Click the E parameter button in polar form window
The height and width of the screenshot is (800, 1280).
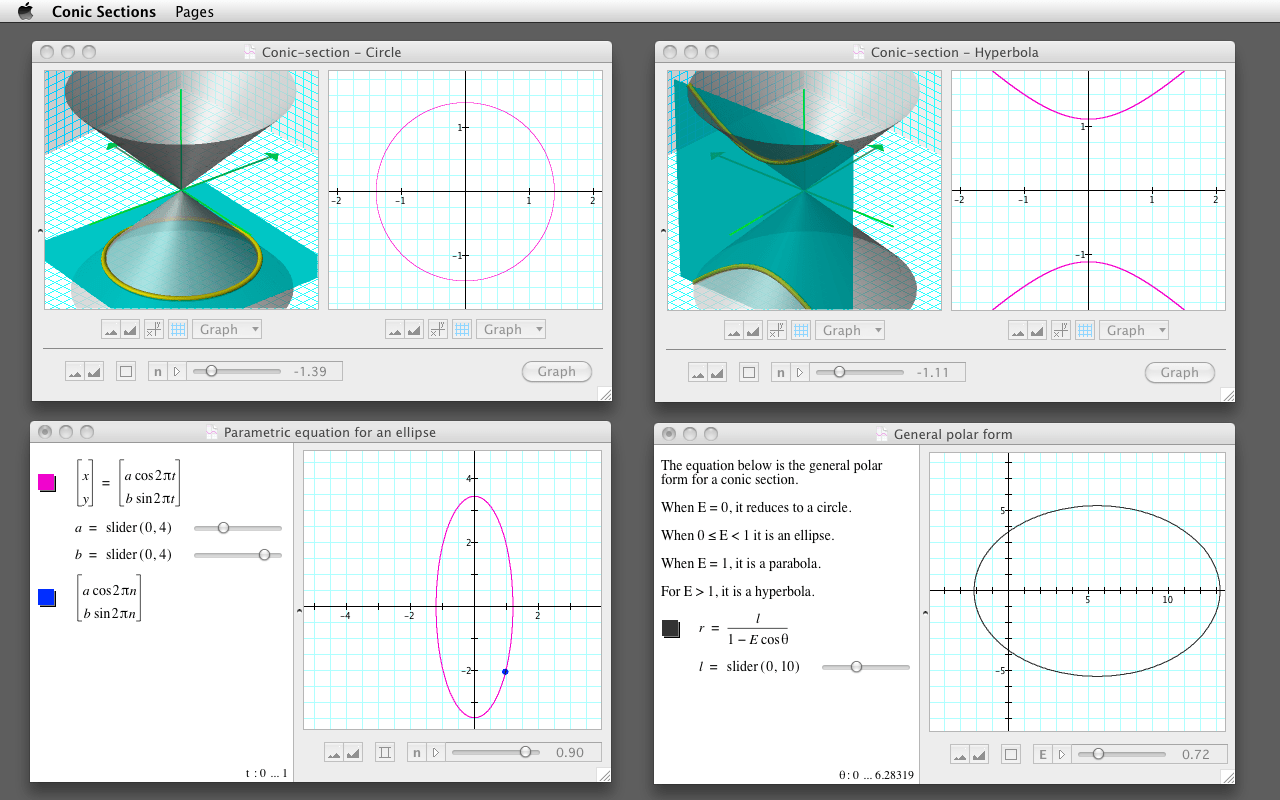pyautogui.click(x=1042, y=755)
